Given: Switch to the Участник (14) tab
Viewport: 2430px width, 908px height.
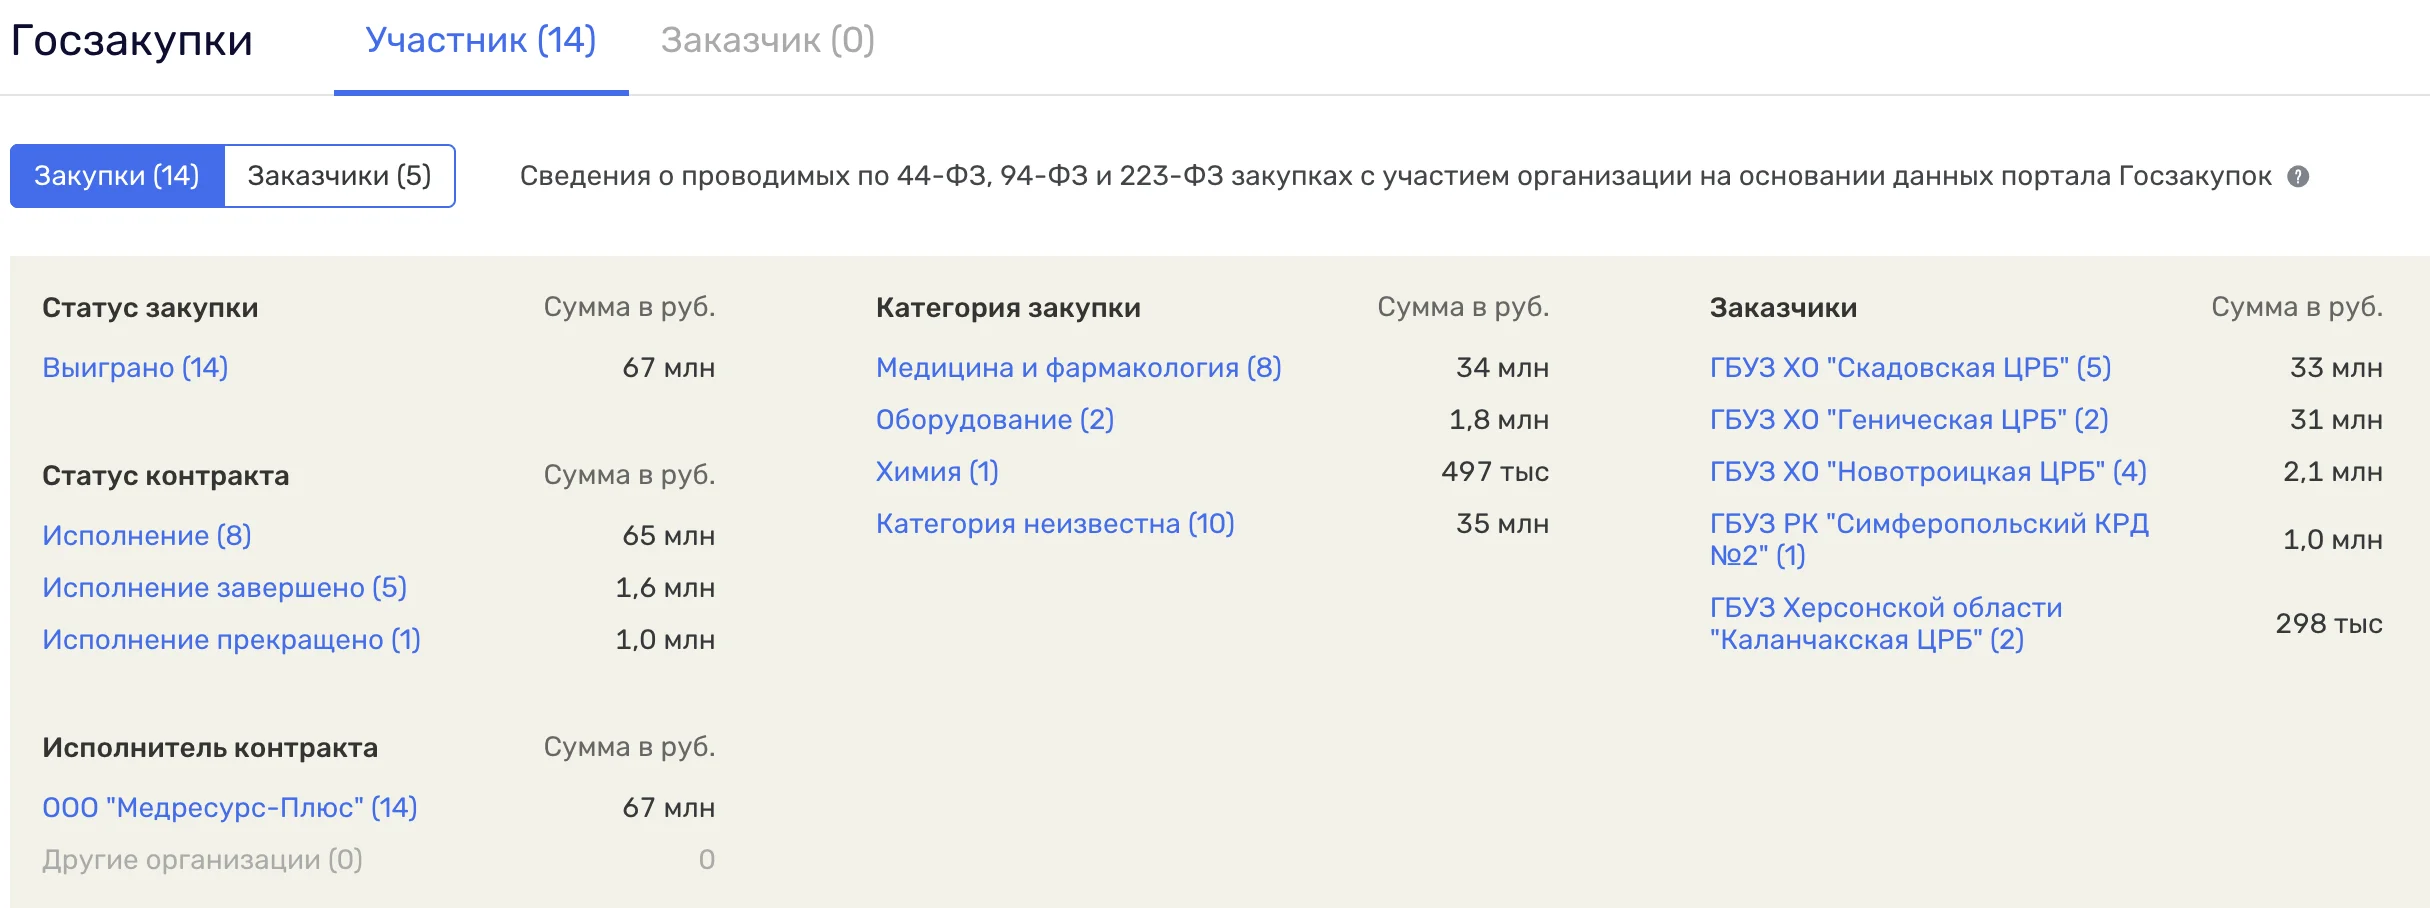Looking at the screenshot, I should click(480, 41).
